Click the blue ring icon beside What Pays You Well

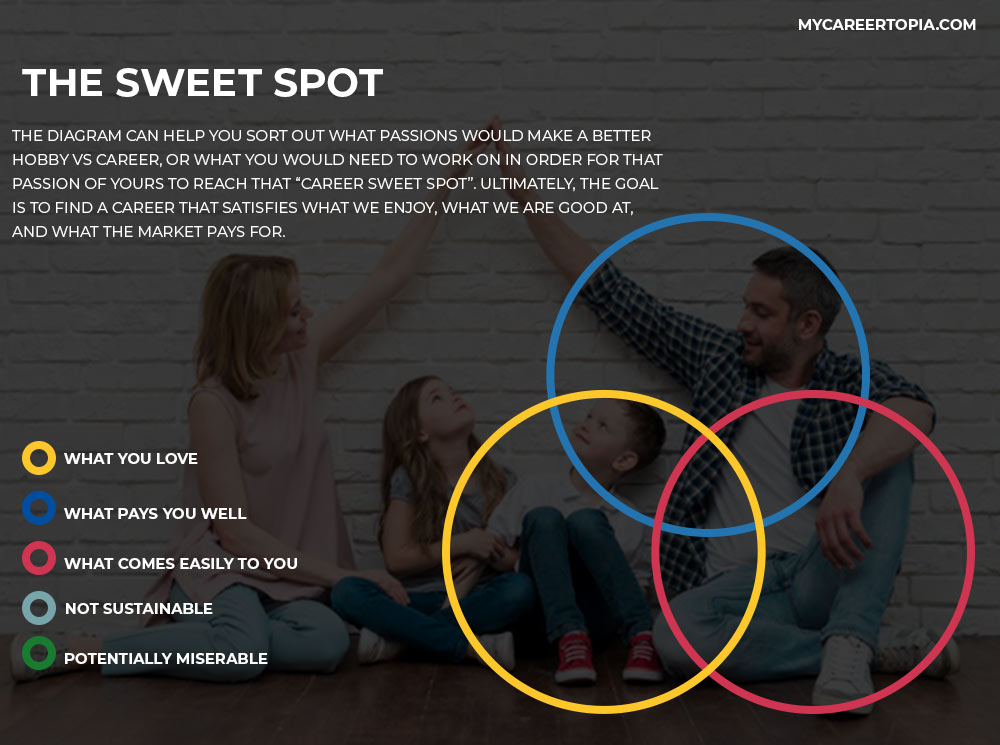tap(38, 508)
